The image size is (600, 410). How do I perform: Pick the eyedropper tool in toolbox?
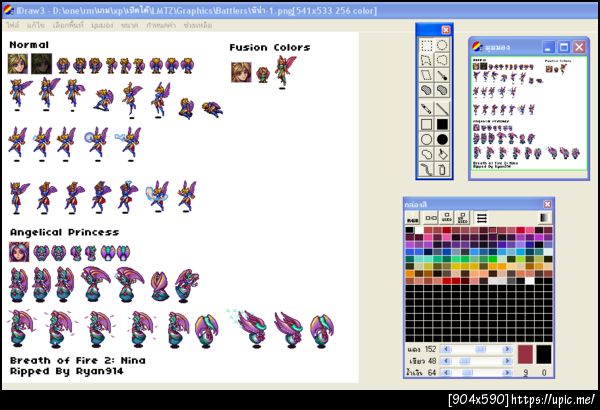(442, 75)
